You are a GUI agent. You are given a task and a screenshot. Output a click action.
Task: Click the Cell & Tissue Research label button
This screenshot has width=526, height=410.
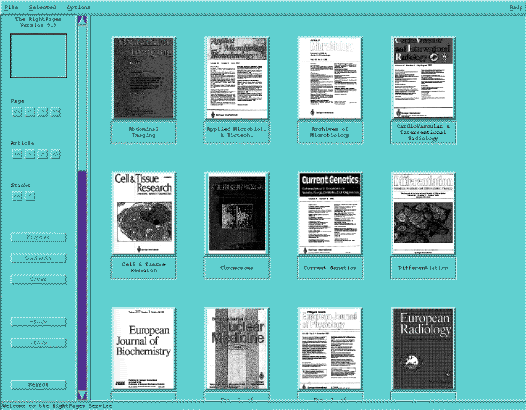(x=143, y=267)
